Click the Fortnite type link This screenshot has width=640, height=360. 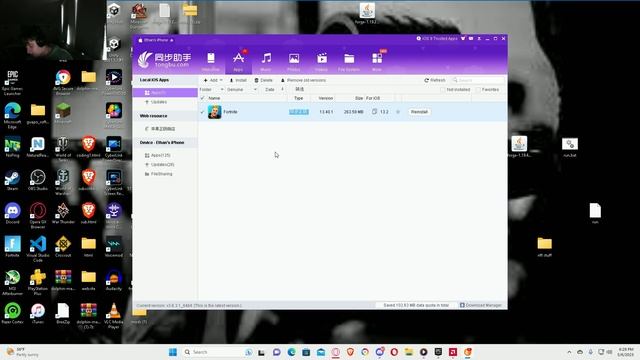point(299,112)
